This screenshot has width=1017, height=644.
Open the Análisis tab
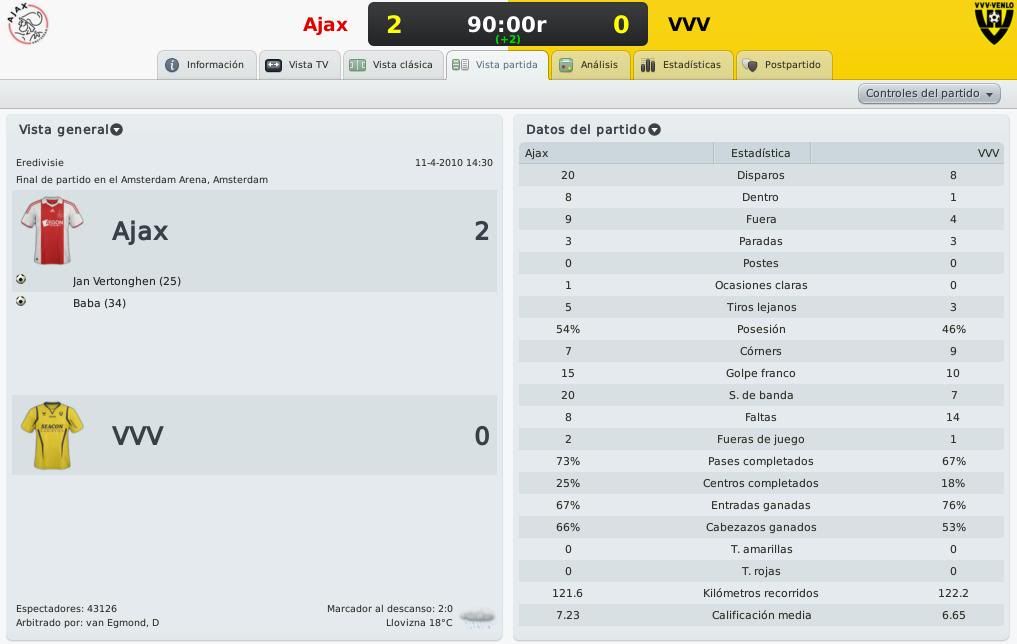(x=590, y=65)
